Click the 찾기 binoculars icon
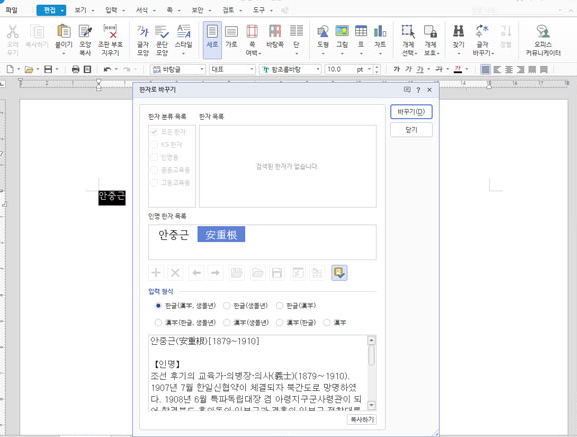This screenshot has width=577, height=437. pos(458,32)
